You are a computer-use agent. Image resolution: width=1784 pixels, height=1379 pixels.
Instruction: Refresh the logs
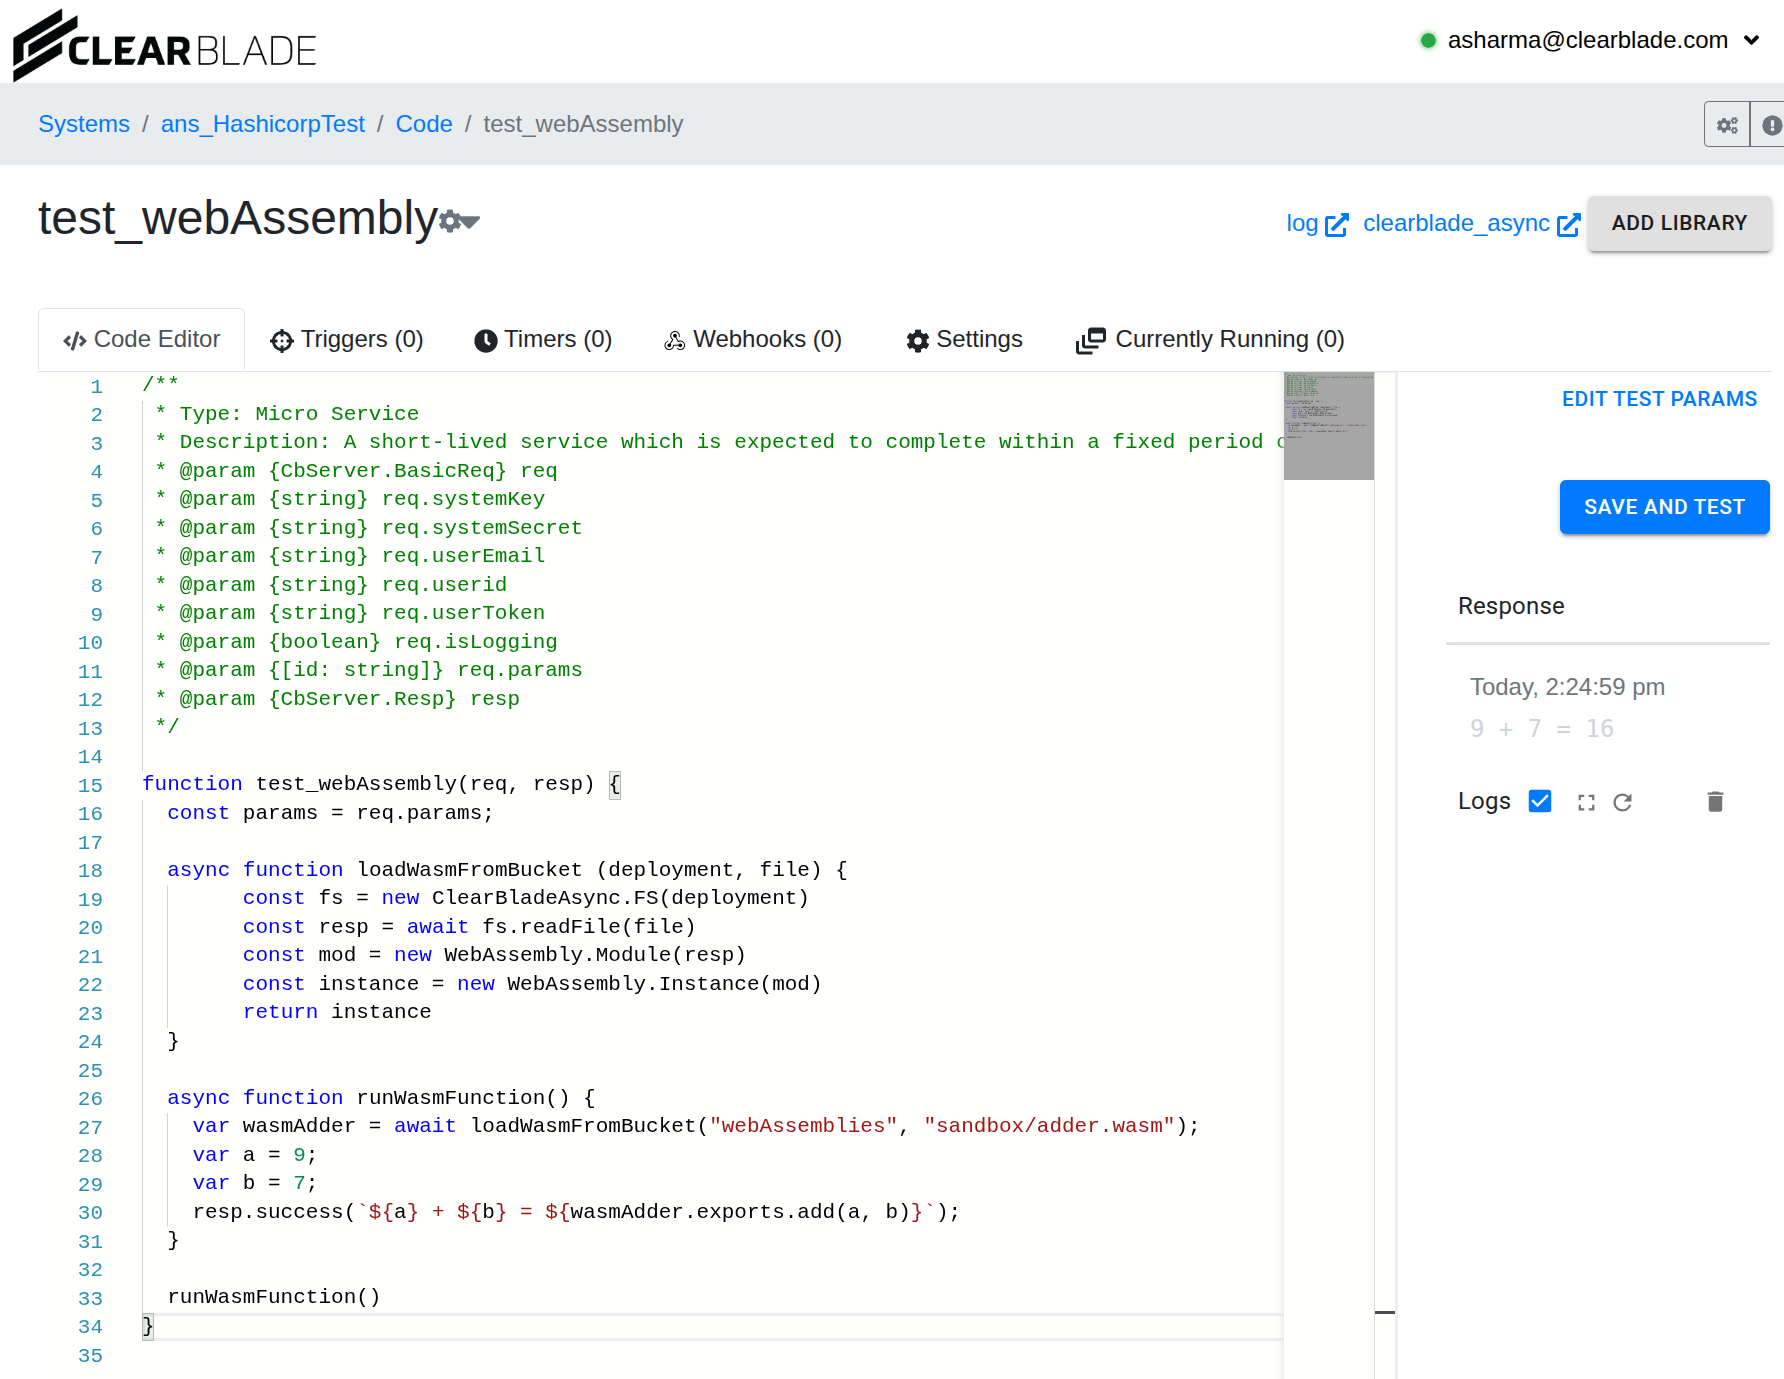coord(1622,802)
